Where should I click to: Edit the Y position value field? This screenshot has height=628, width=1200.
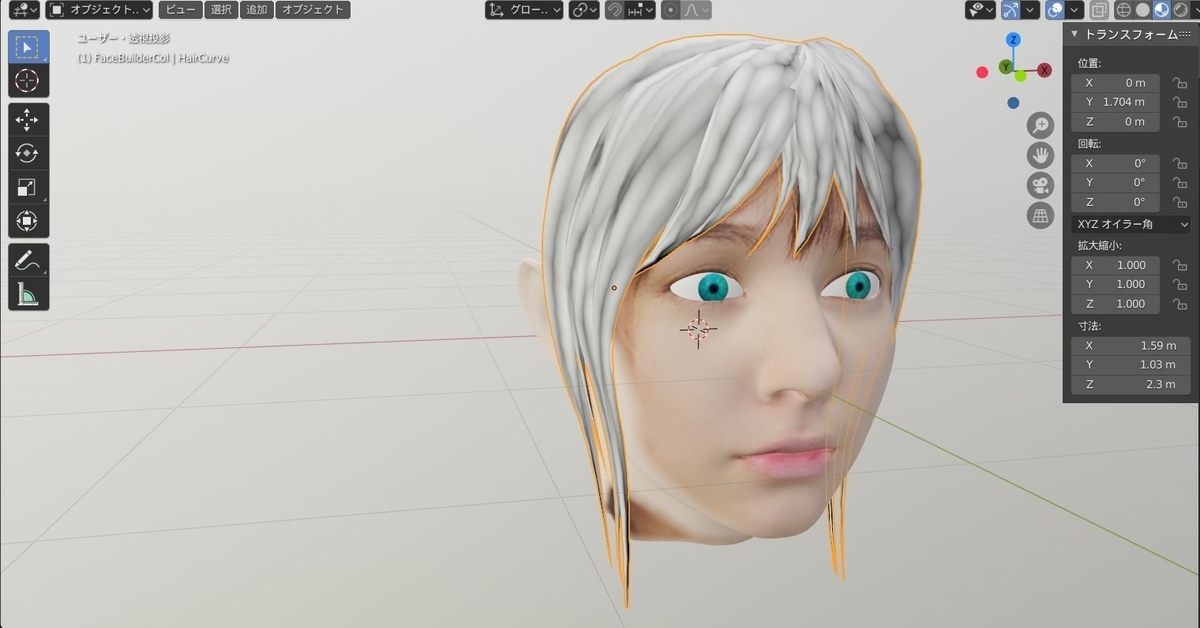click(1116, 102)
